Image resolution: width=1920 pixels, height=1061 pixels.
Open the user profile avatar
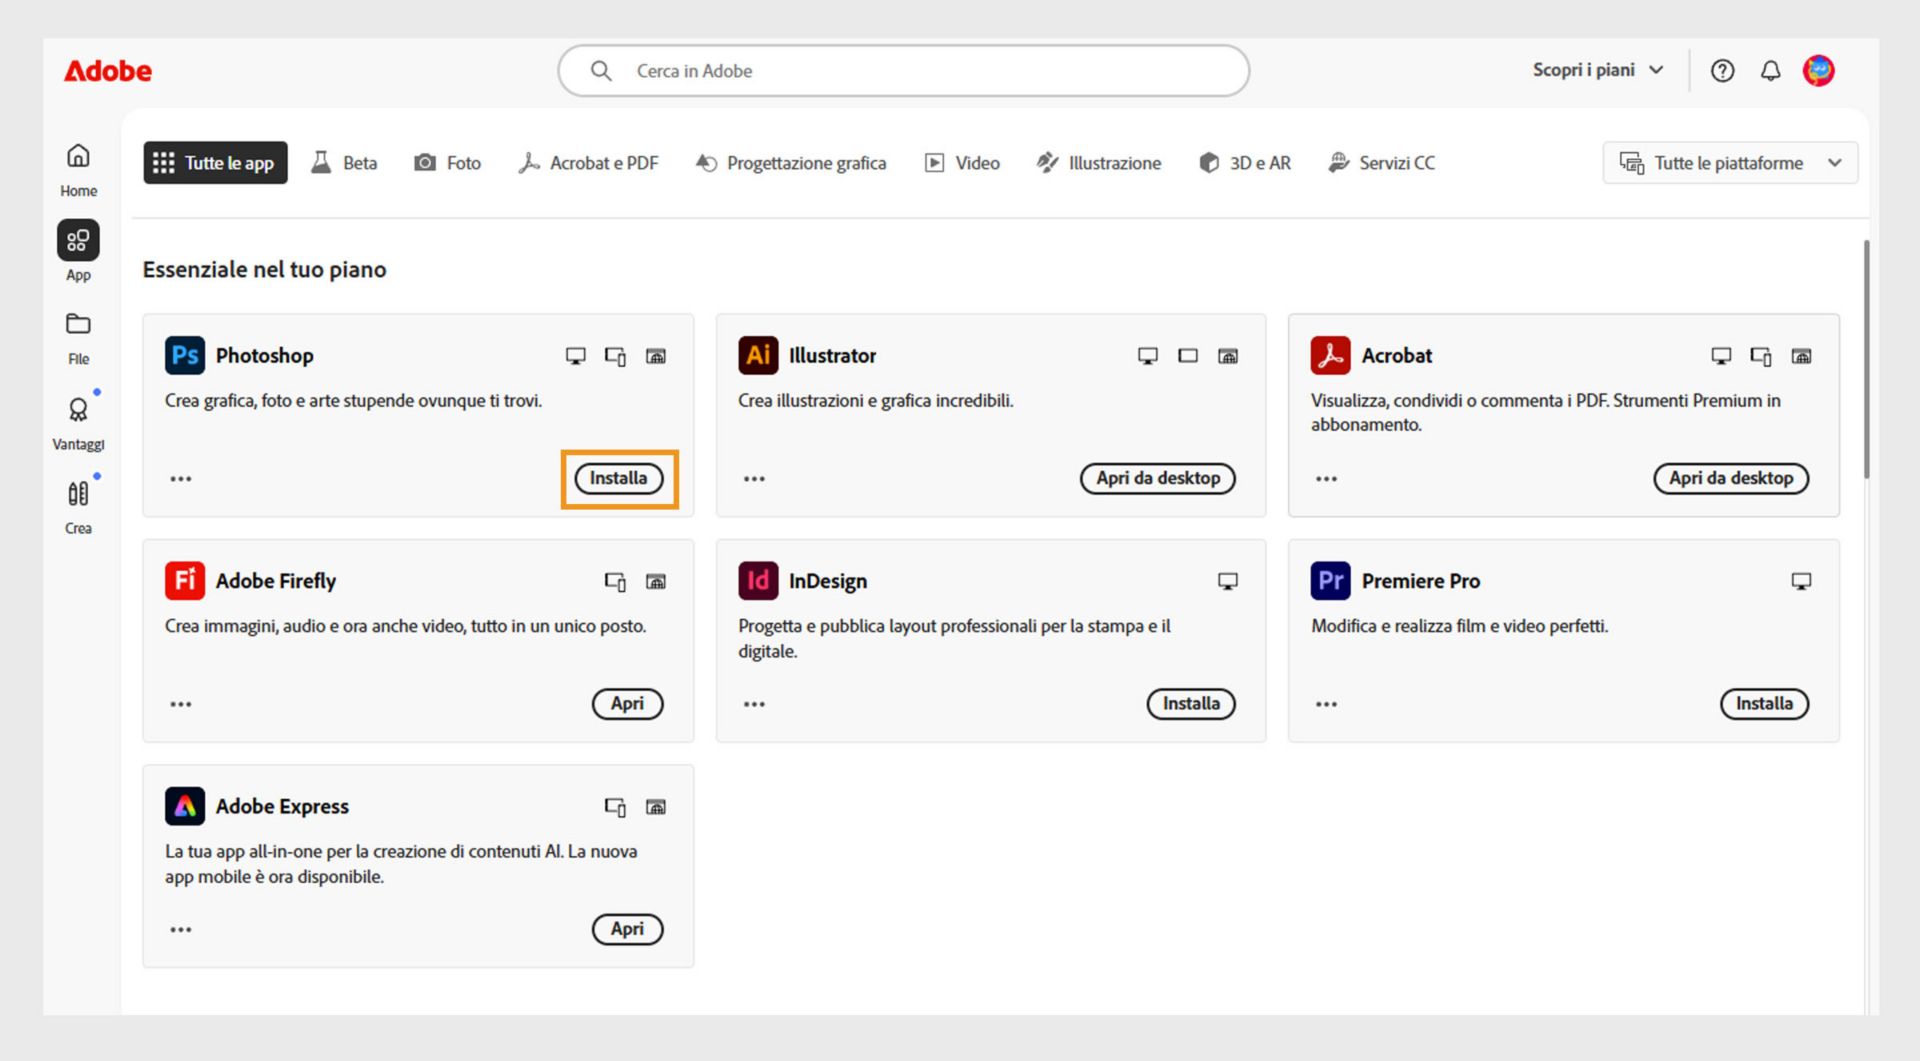(1818, 71)
